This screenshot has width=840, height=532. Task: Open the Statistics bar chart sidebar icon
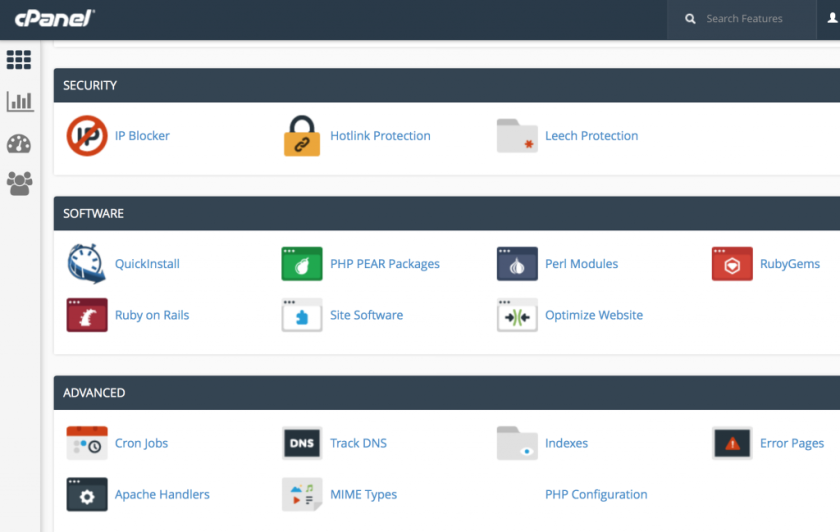click(20, 101)
